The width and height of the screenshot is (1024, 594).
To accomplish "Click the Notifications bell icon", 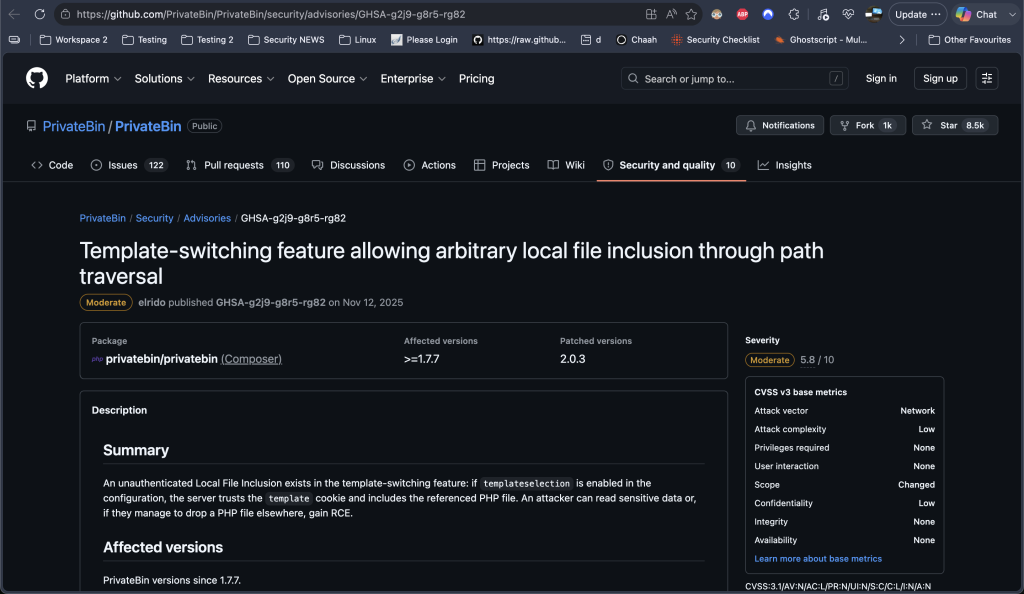I will [750, 125].
